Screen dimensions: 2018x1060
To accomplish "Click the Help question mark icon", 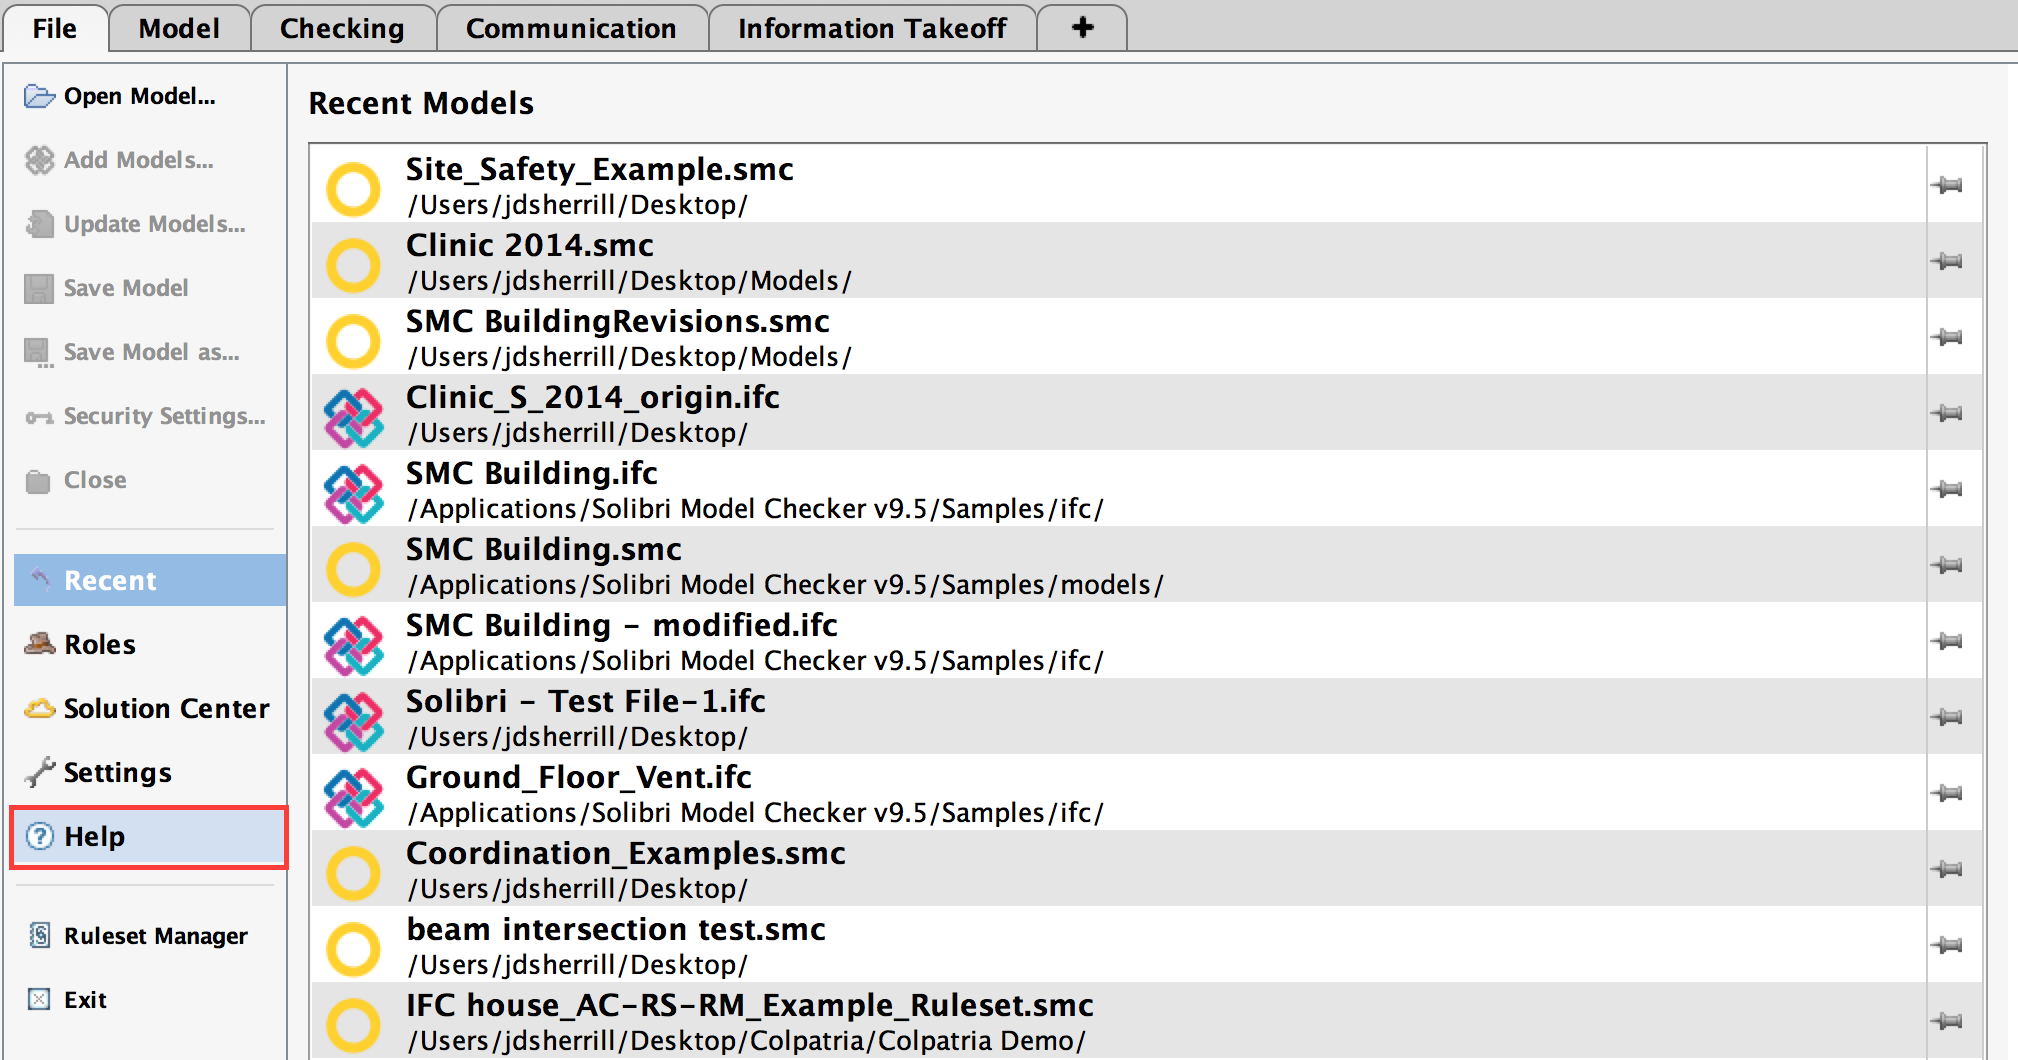I will [x=39, y=836].
